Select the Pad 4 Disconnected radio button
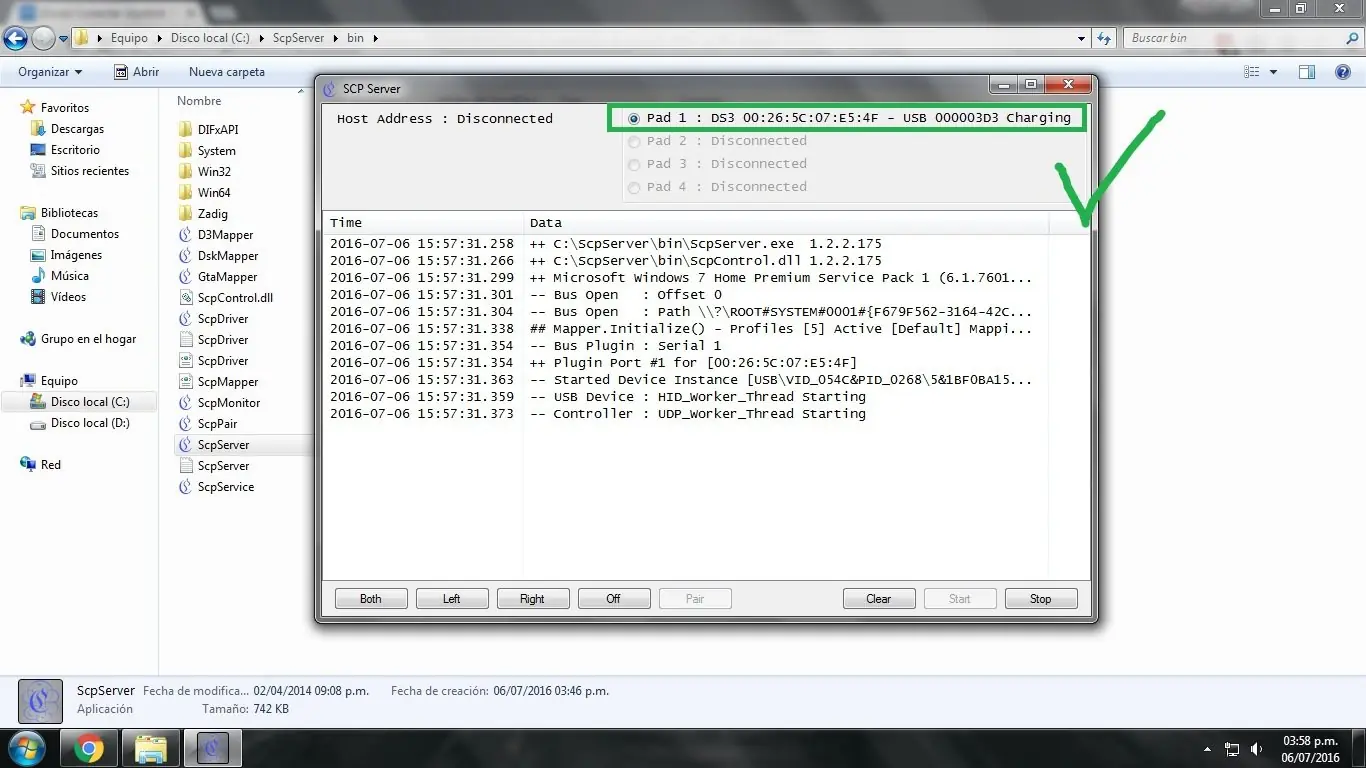The height and width of the screenshot is (768, 1366). (634, 187)
